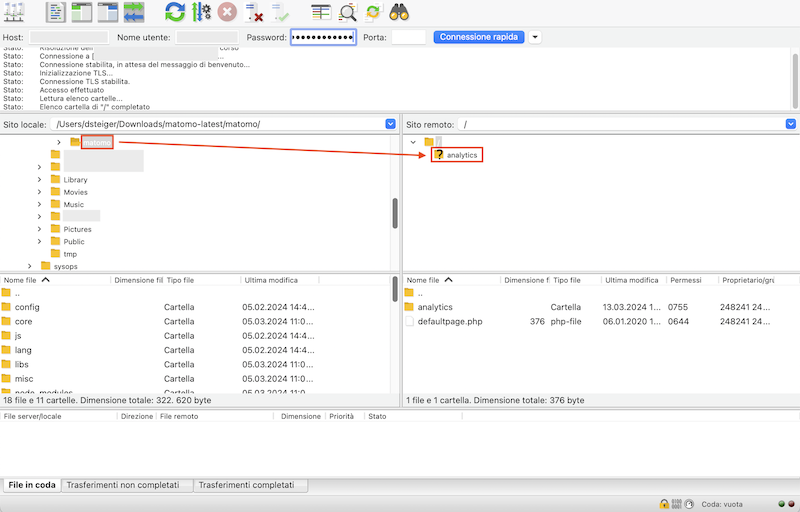Click the binary data type status icon

(677, 504)
